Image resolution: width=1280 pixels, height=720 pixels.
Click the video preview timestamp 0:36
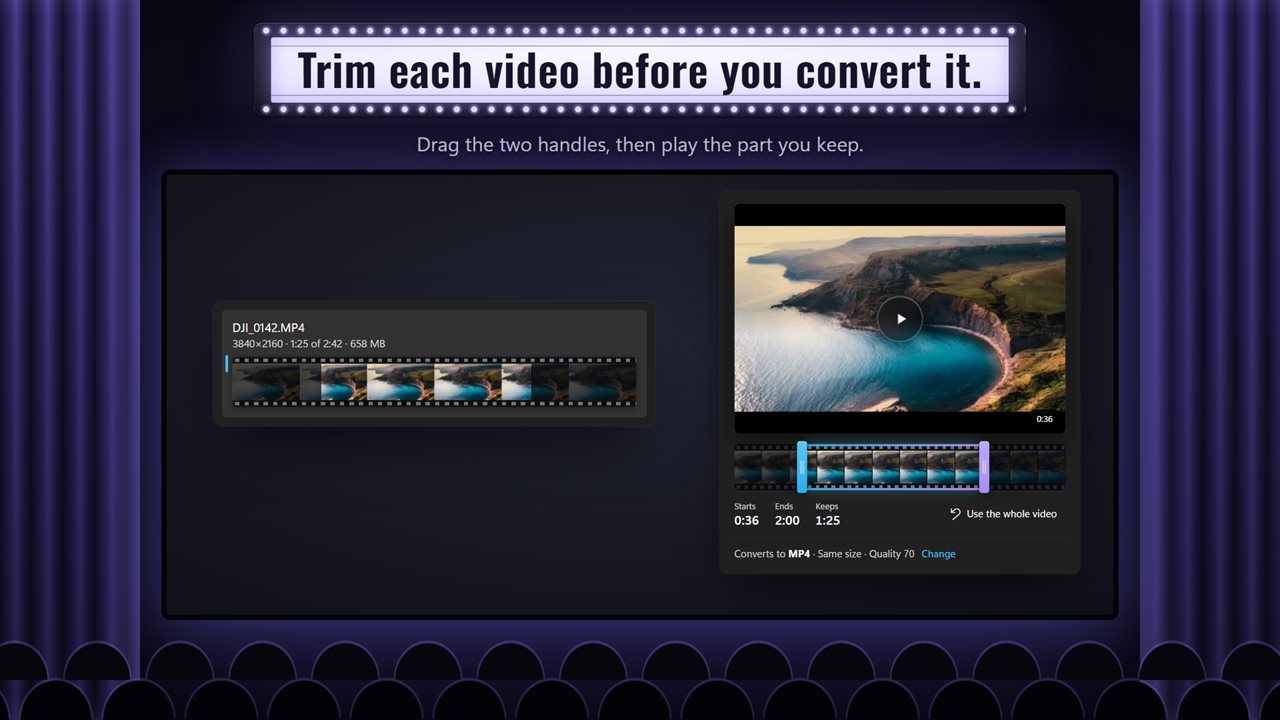[1044, 419]
